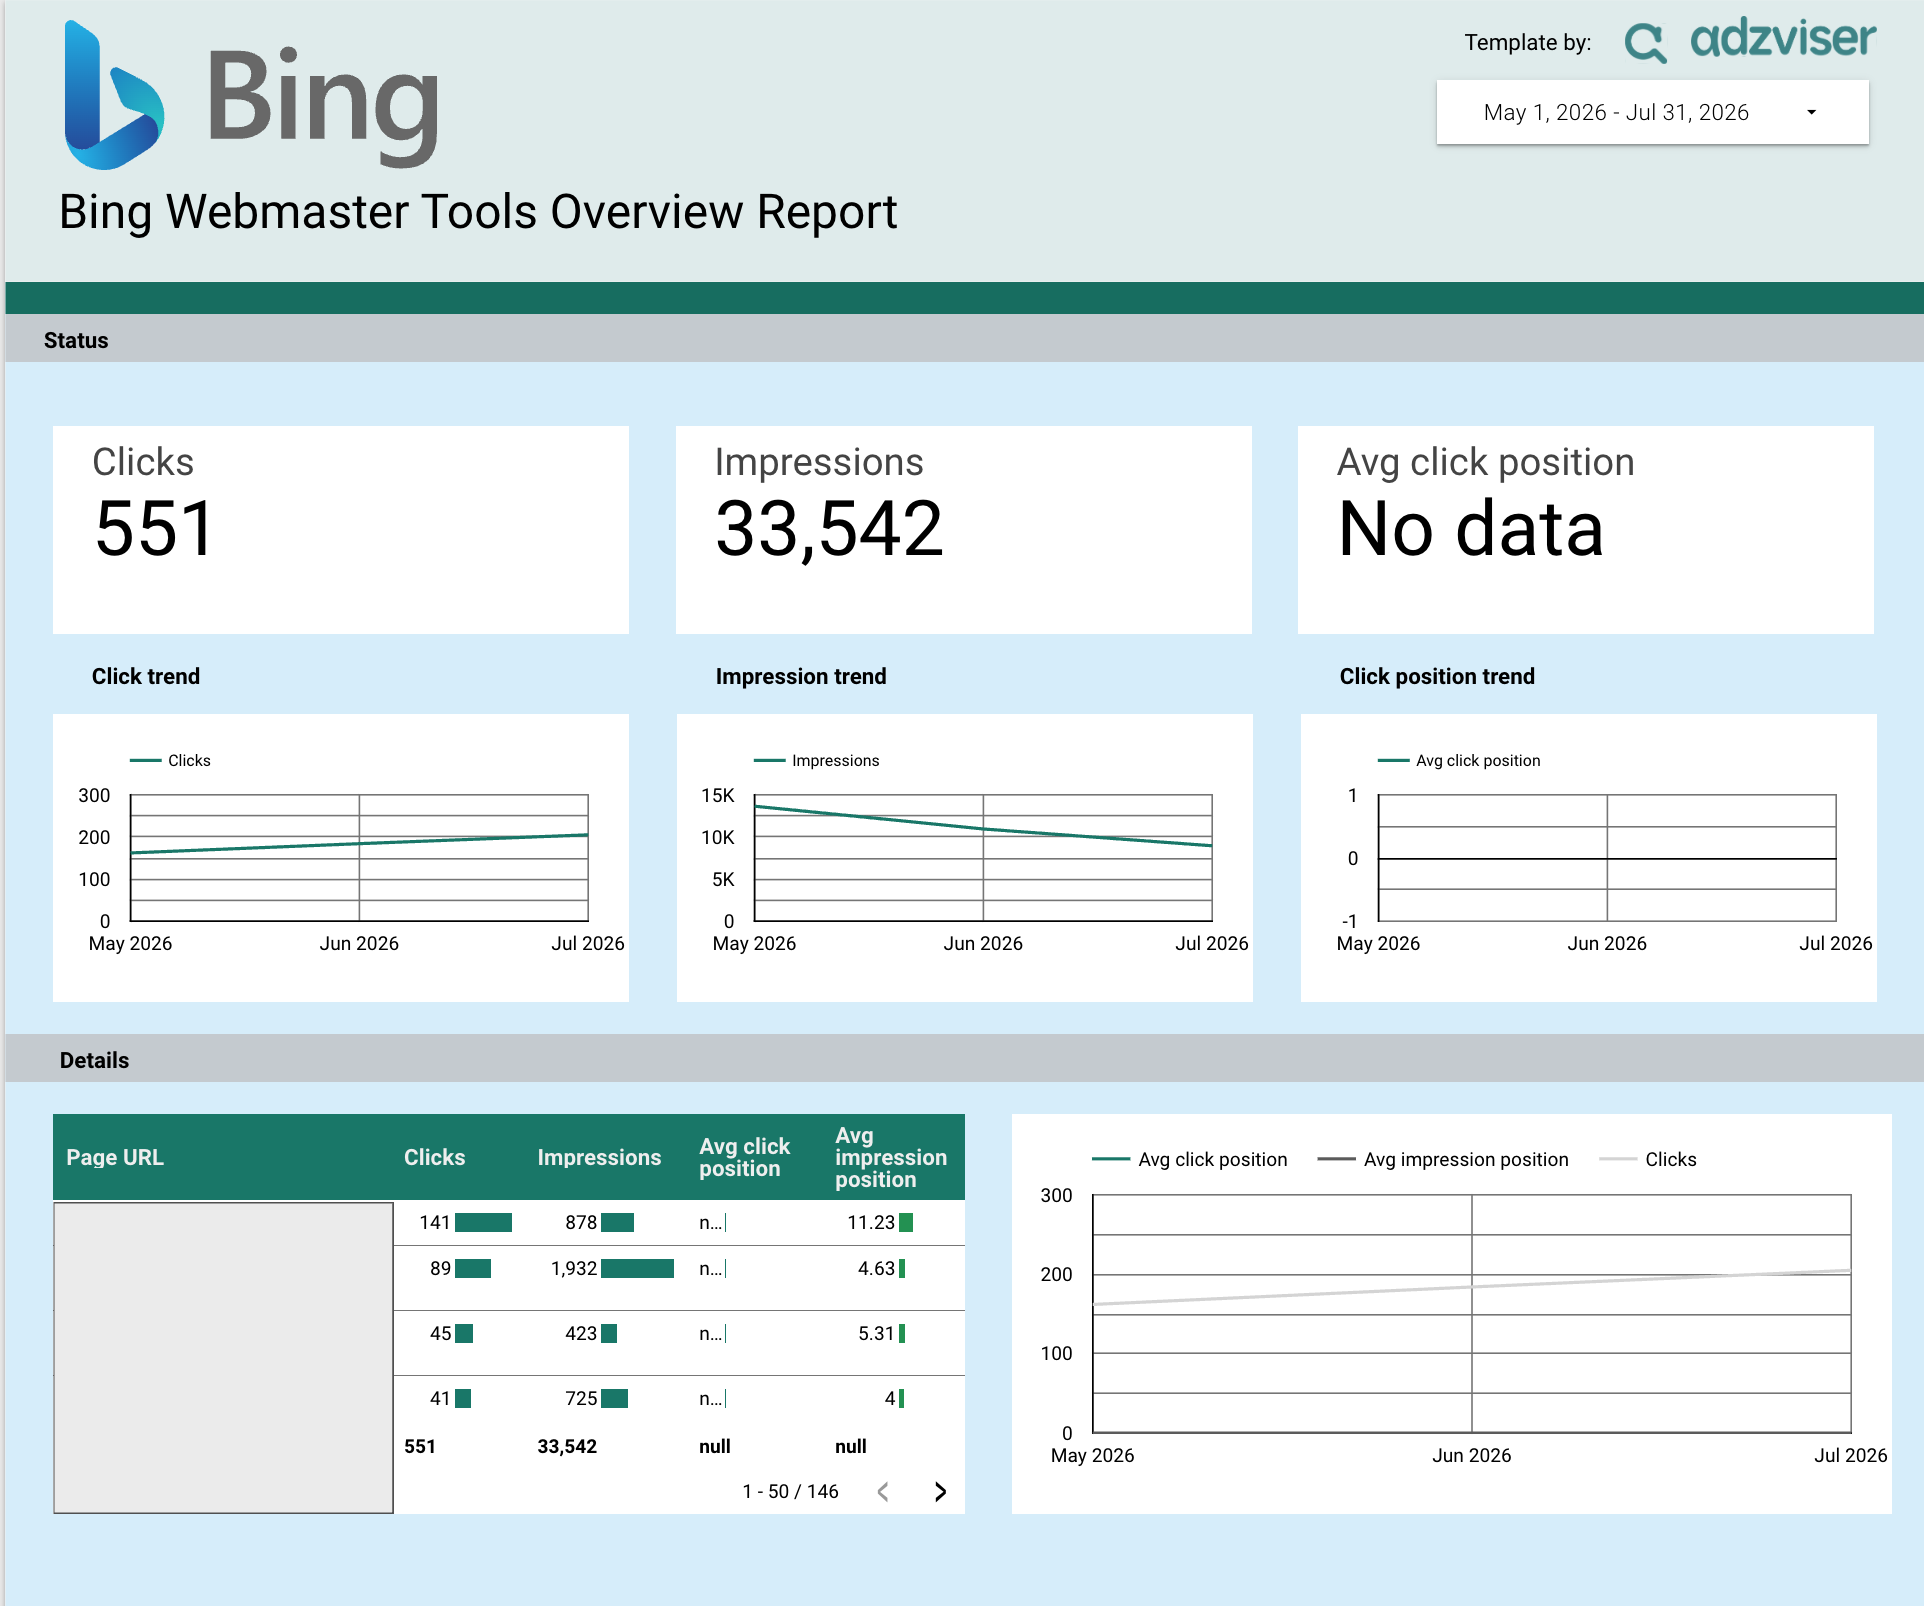This screenshot has height=1606, width=1924.
Task: Sort table by Clicks column header
Action: [434, 1157]
